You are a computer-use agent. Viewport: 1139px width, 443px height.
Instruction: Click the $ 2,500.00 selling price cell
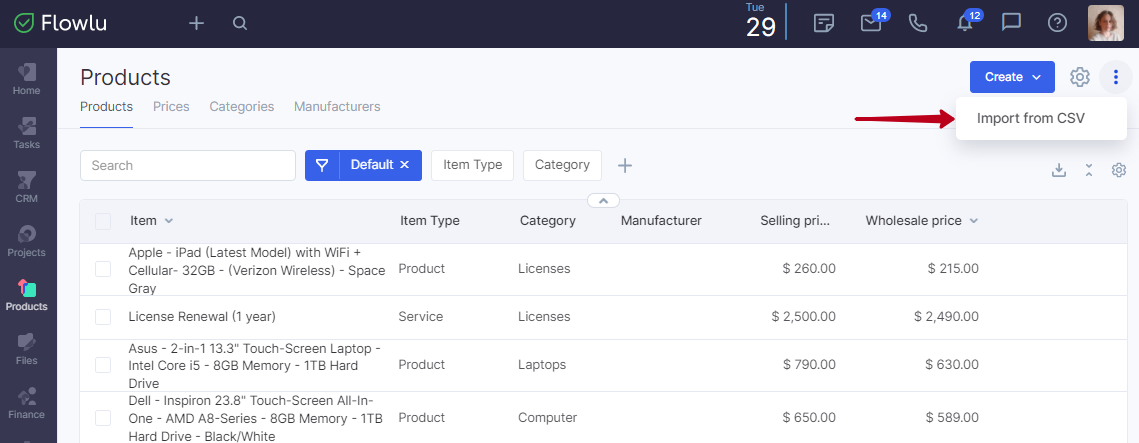point(803,317)
